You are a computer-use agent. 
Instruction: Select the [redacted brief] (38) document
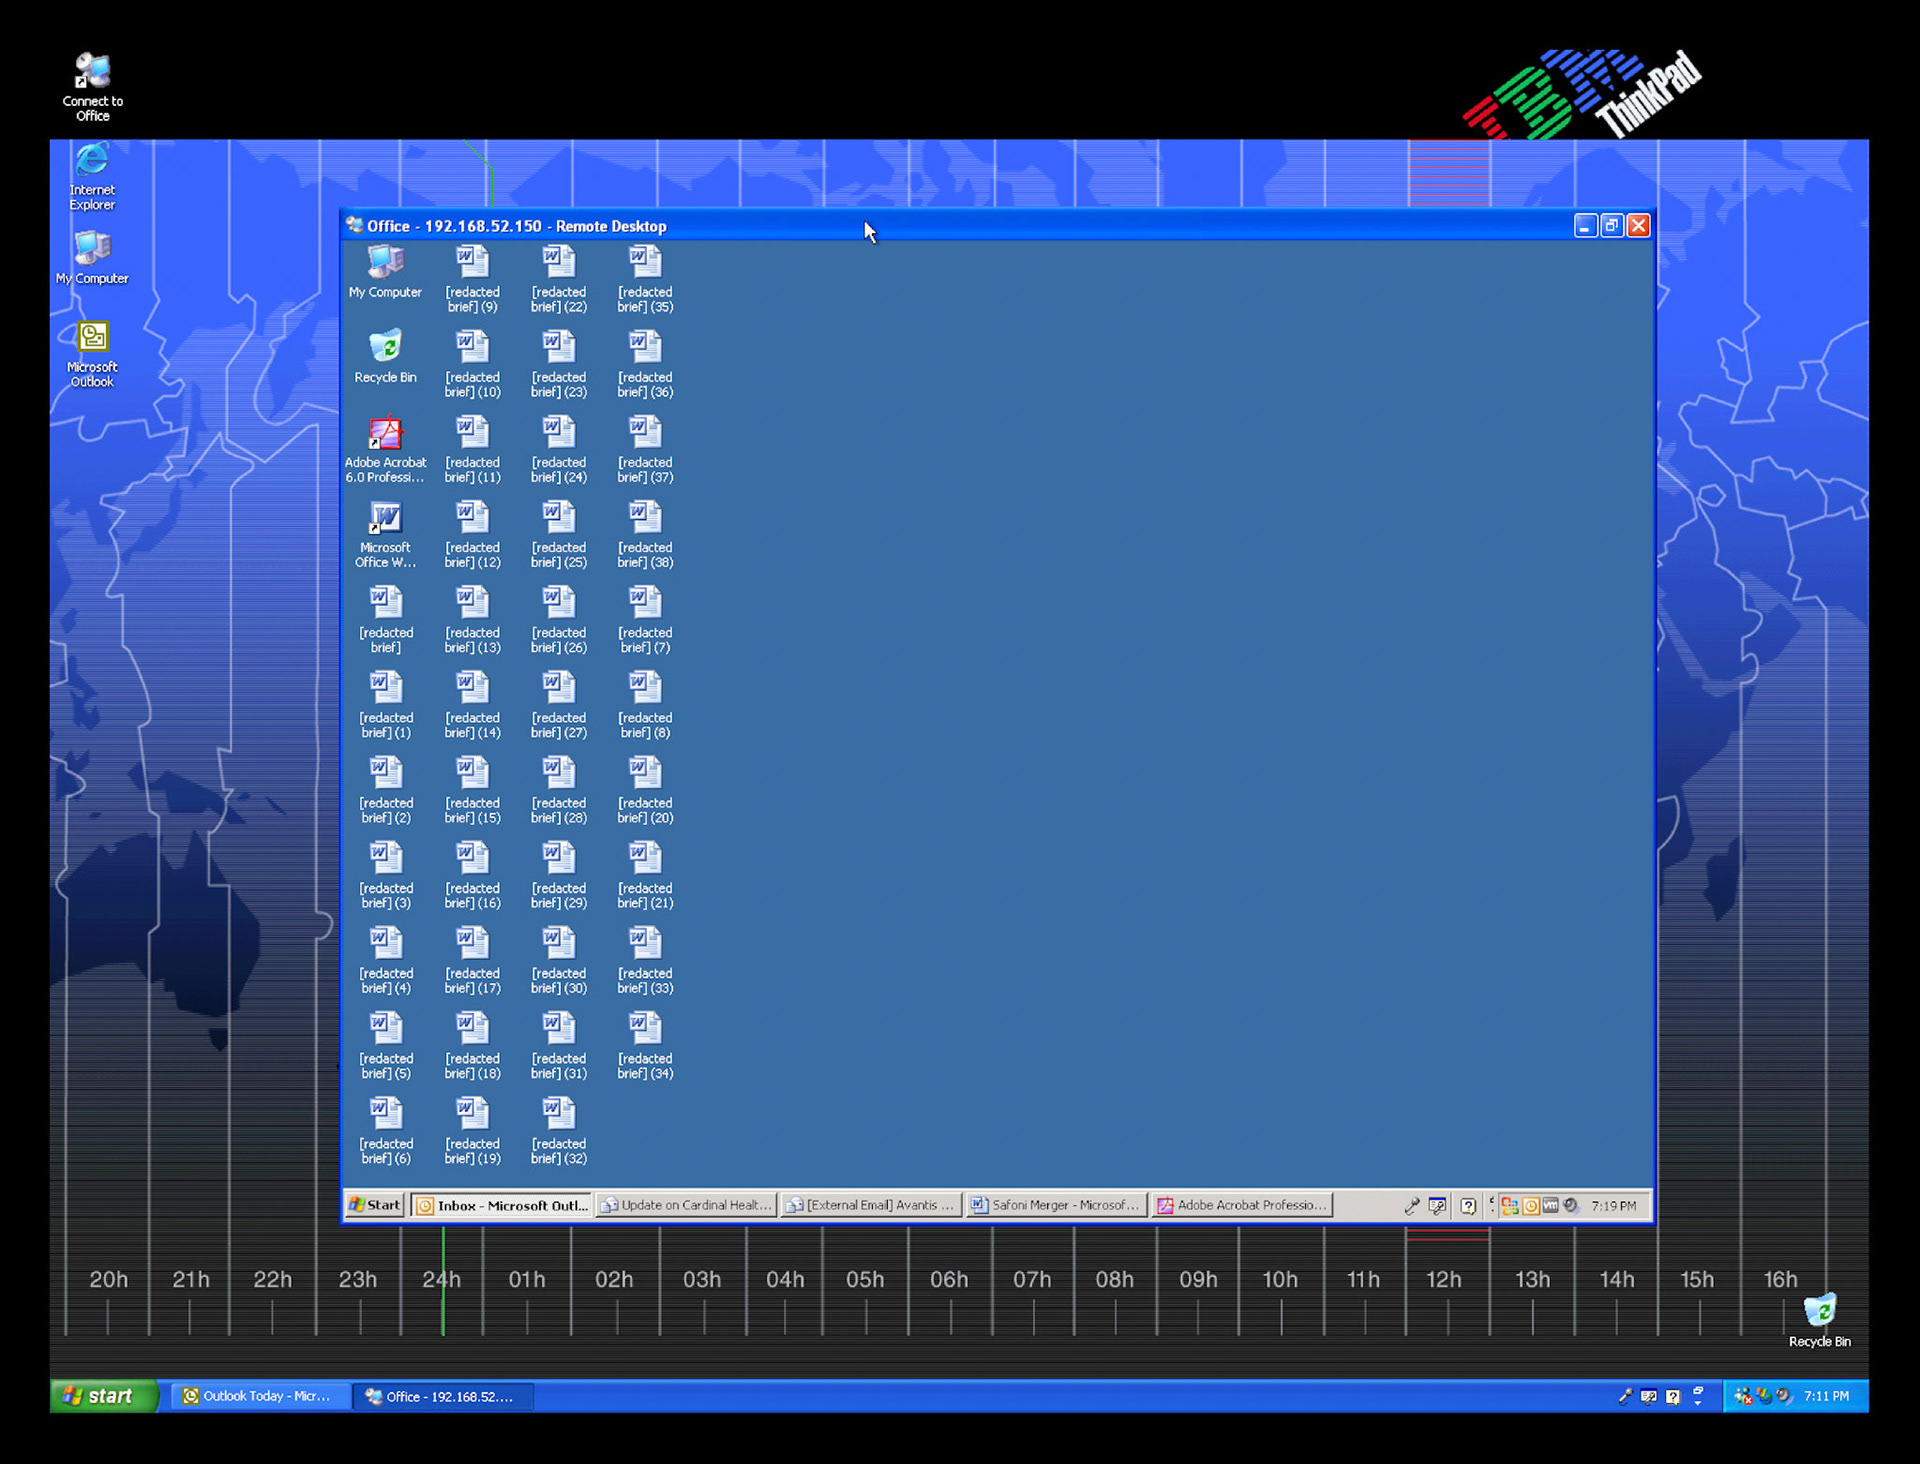645,519
